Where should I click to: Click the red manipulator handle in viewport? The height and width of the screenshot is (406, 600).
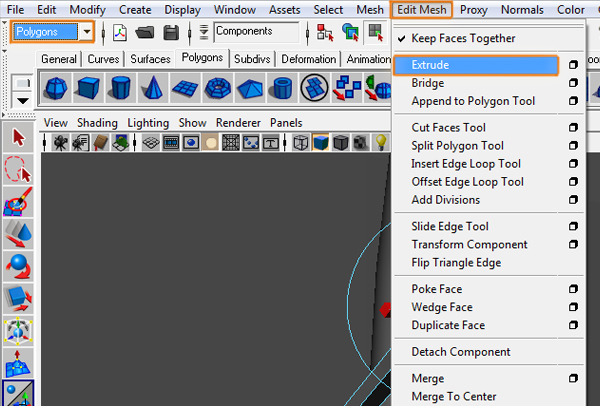(385, 310)
